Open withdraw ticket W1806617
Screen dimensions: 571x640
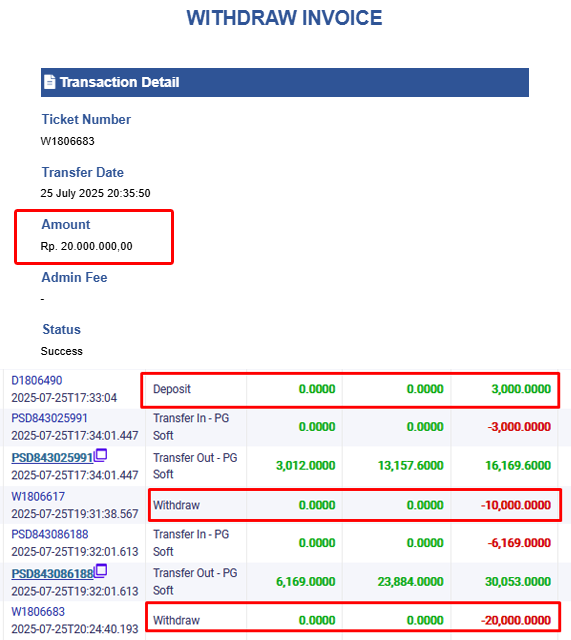click(38, 496)
